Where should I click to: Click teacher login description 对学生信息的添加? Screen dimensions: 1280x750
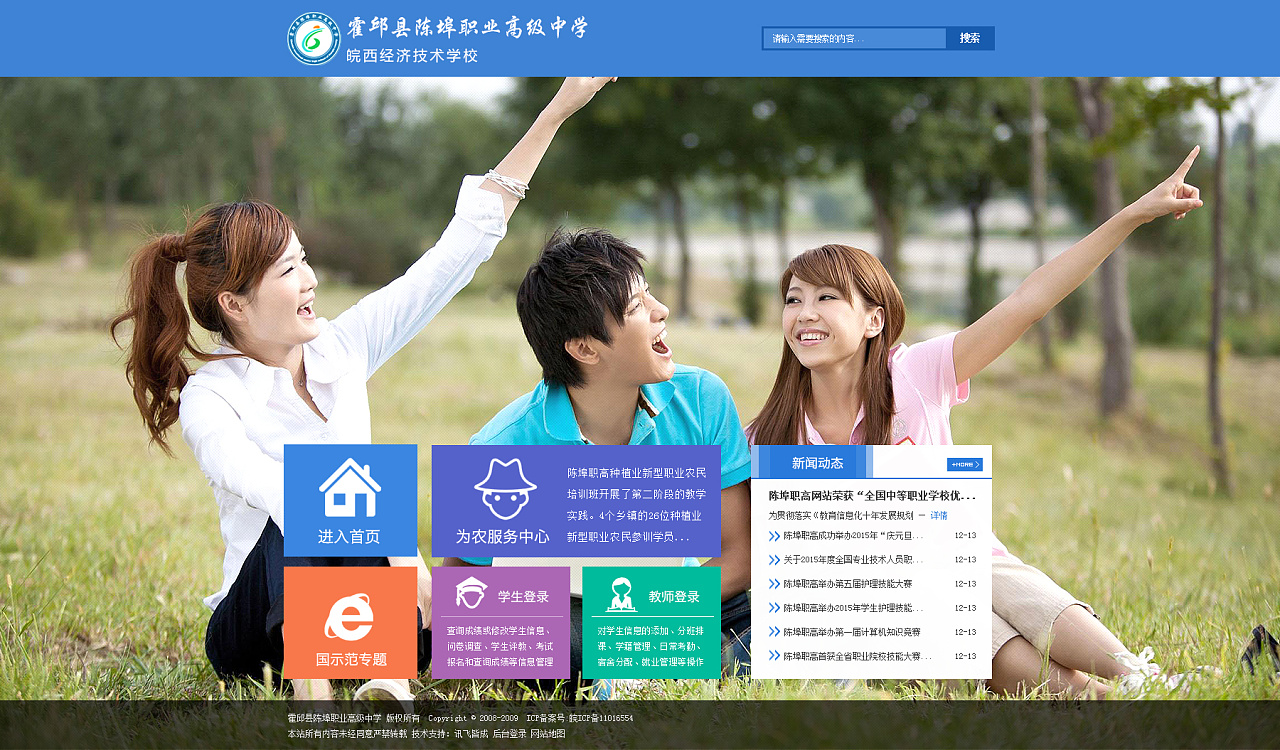[651, 646]
